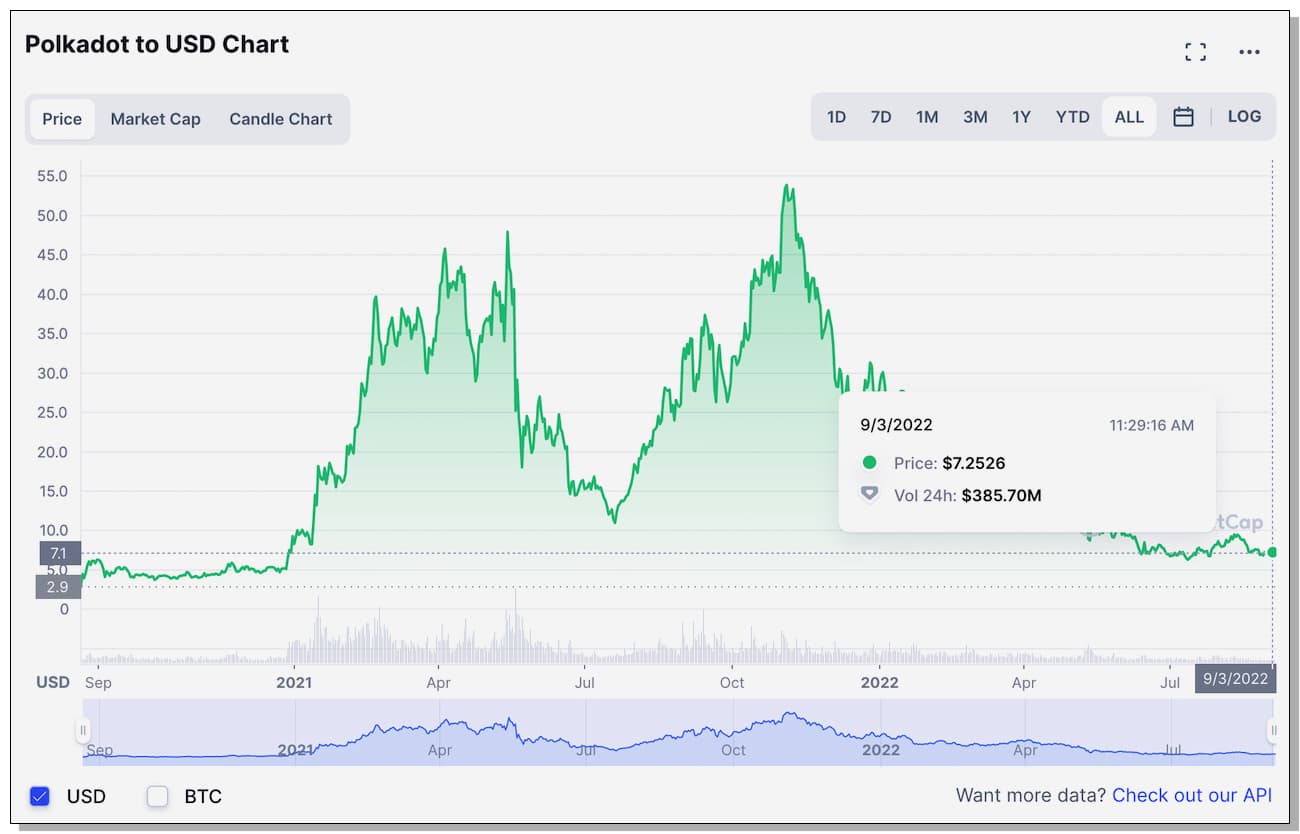The height and width of the screenshot is (834, 1300).
Task: Click the 11:29:16 AM timestamp in tooltip
Action: coord(1151,425)
